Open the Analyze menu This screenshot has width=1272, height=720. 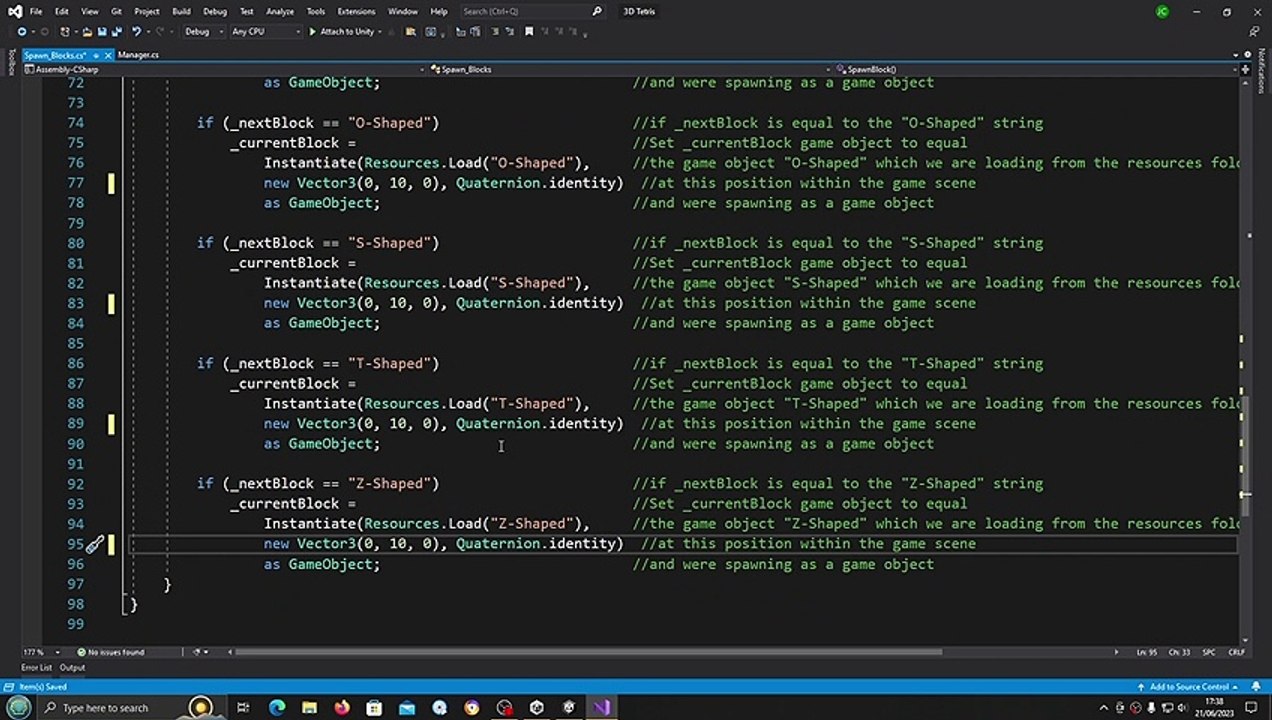click(x=280, y=11)
